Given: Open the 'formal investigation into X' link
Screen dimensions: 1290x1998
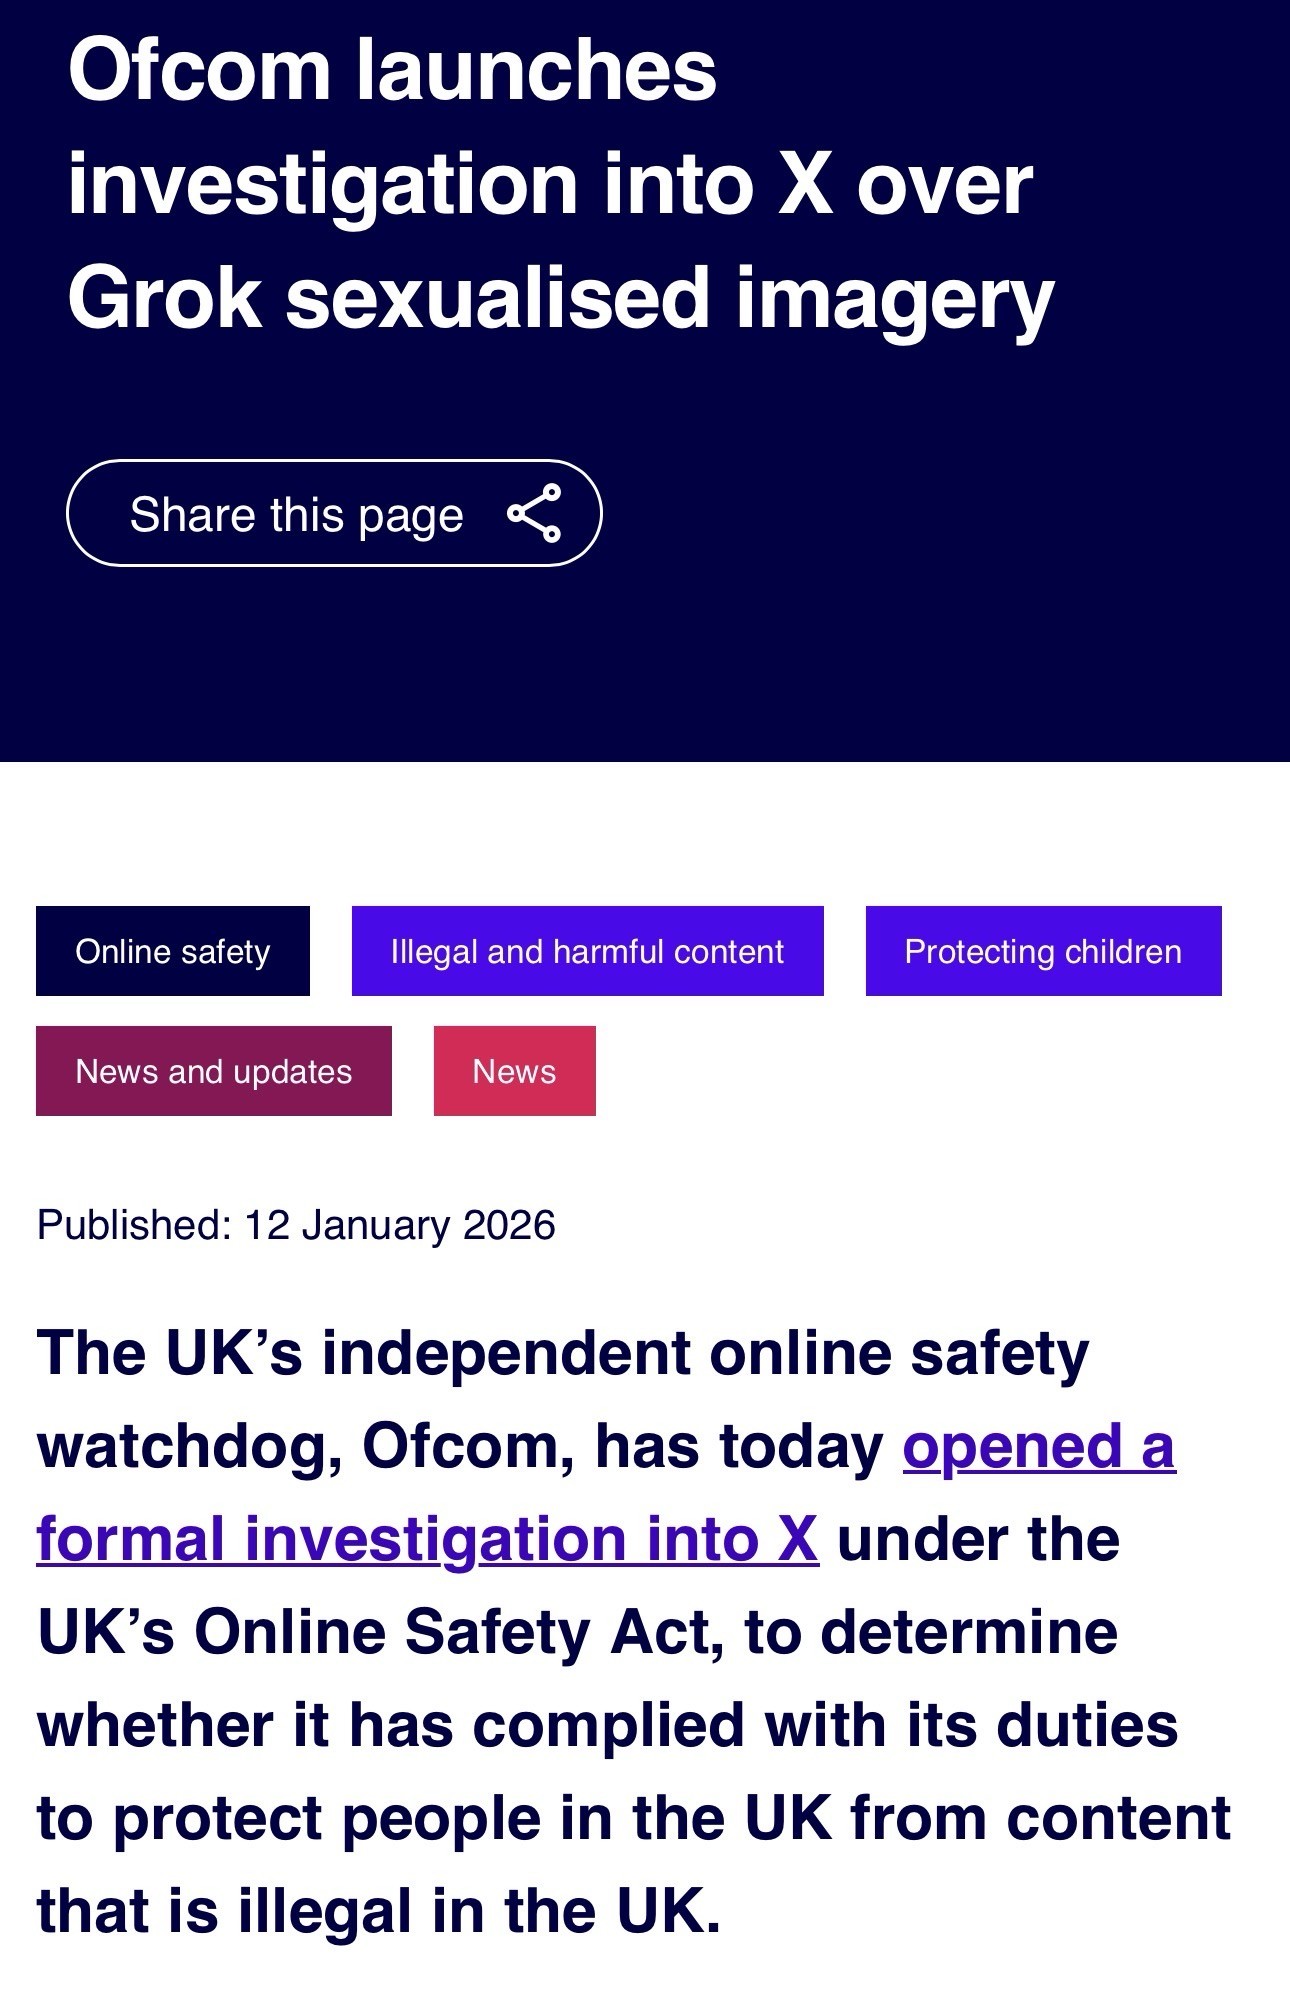Looking at the screenshot, I should point(428,1539).
